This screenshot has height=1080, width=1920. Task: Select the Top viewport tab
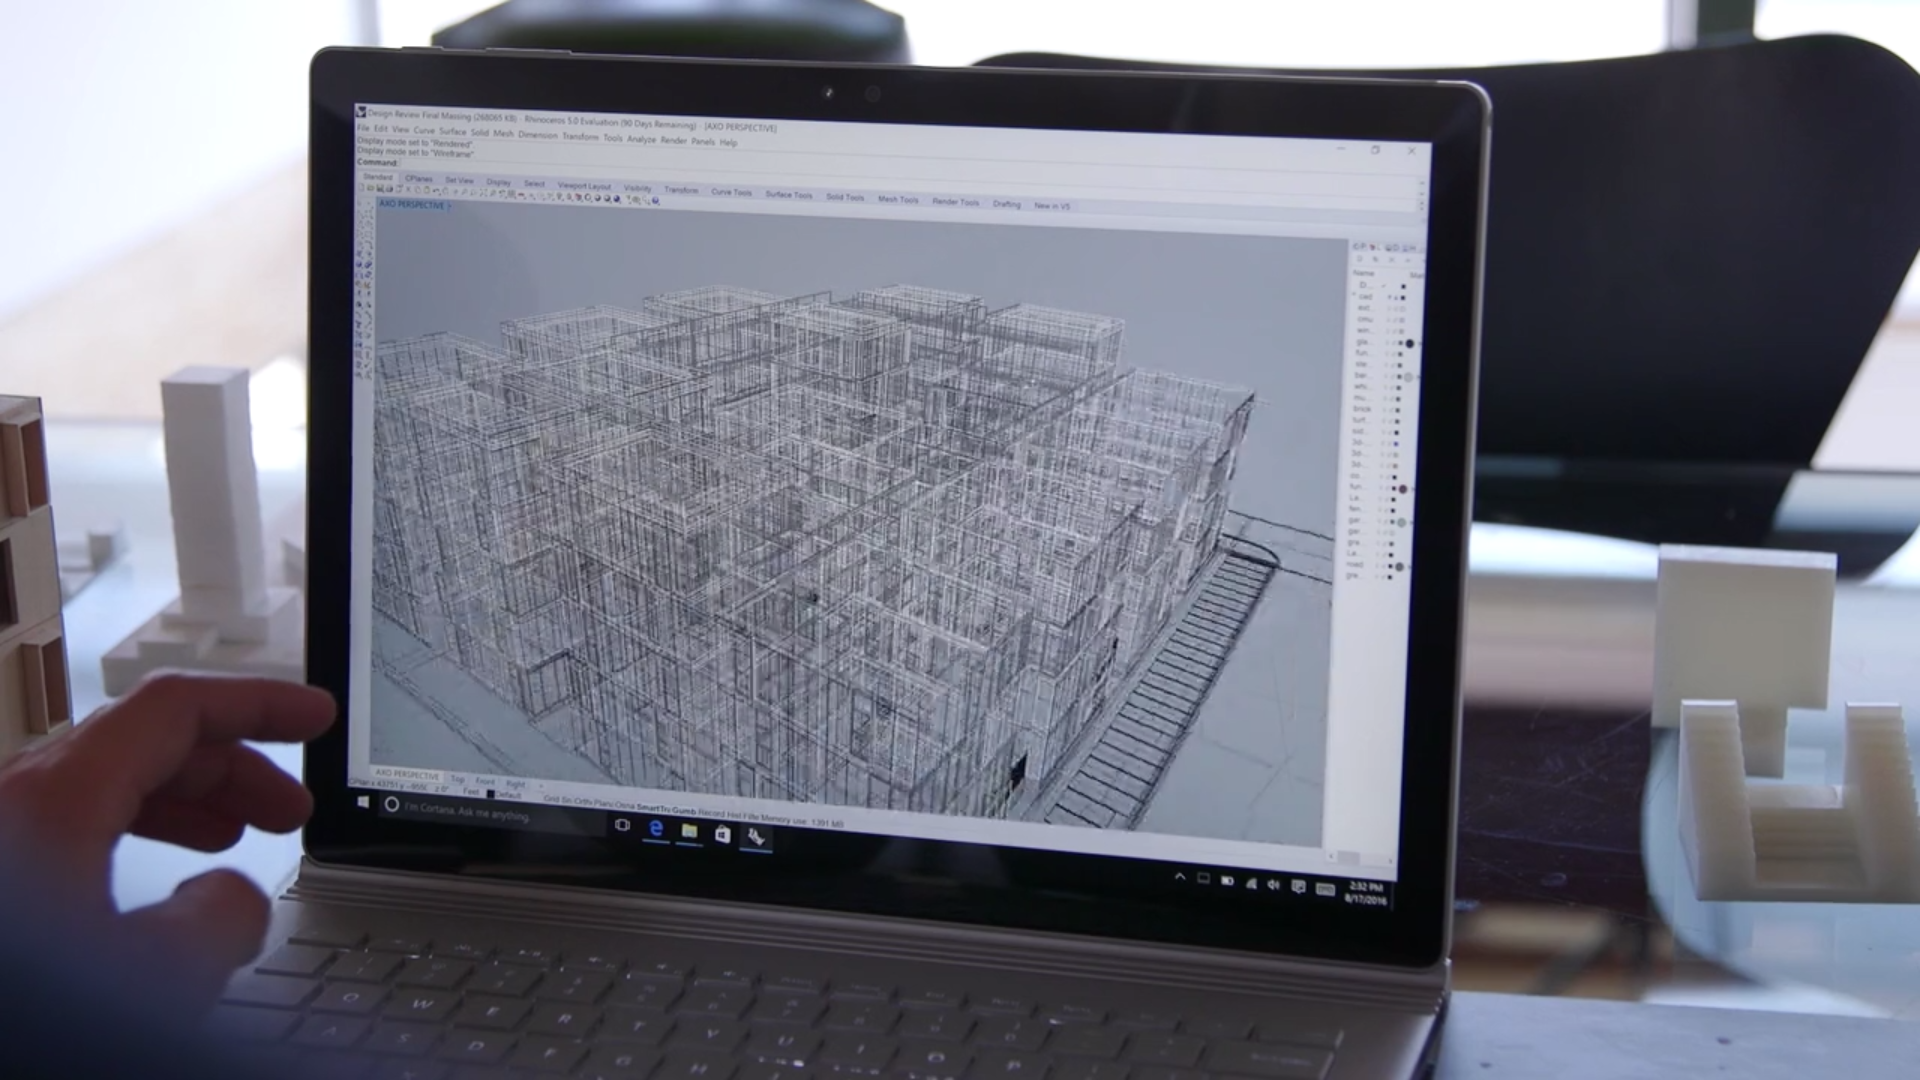(x=457, y=779)
